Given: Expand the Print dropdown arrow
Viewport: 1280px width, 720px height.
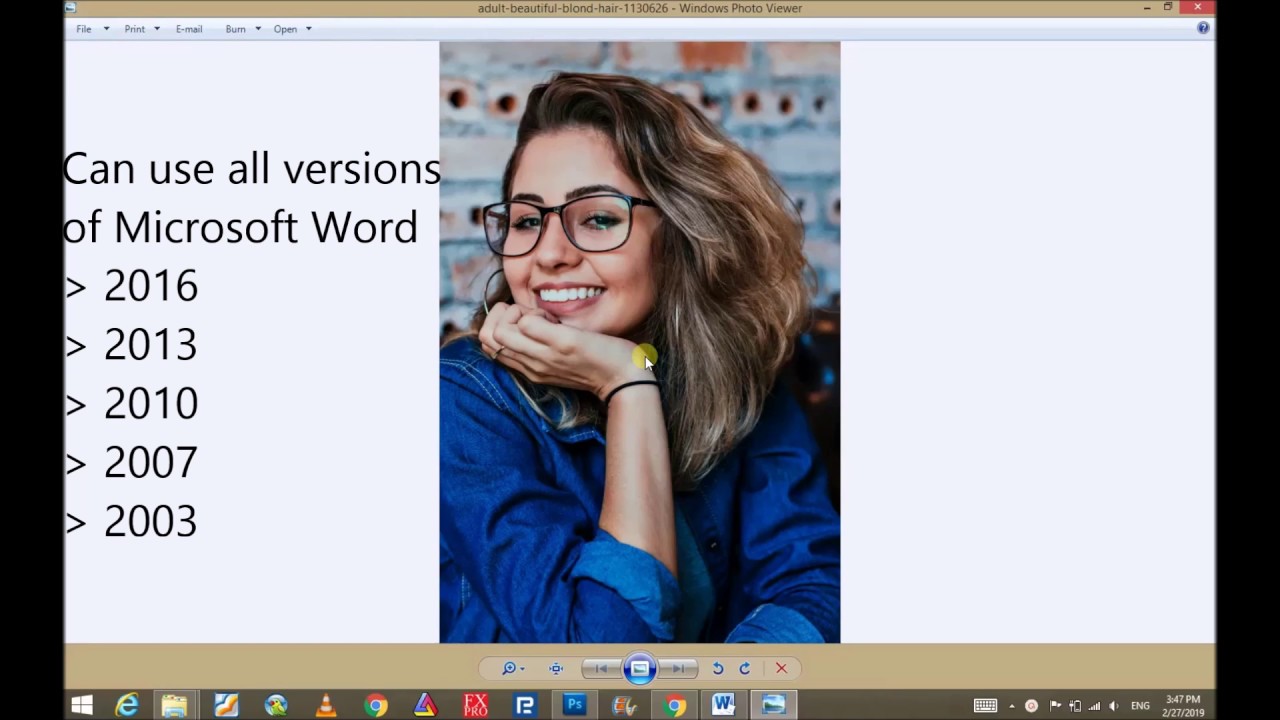Looking at the screenshot, I should 157,29.
